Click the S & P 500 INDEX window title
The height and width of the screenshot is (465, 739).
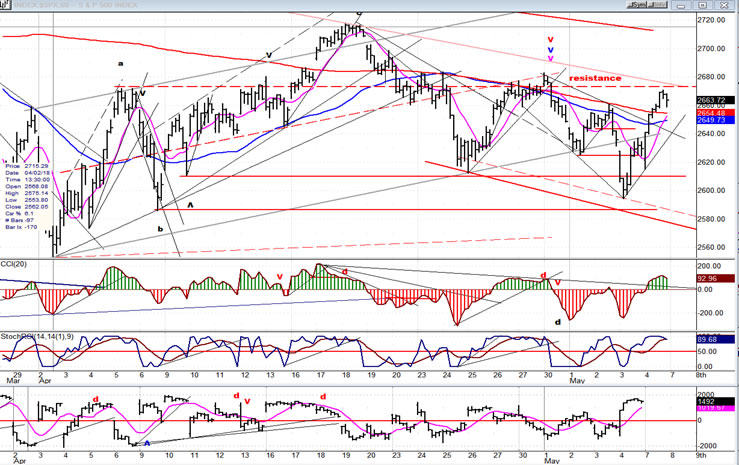(x=76, y=5)
